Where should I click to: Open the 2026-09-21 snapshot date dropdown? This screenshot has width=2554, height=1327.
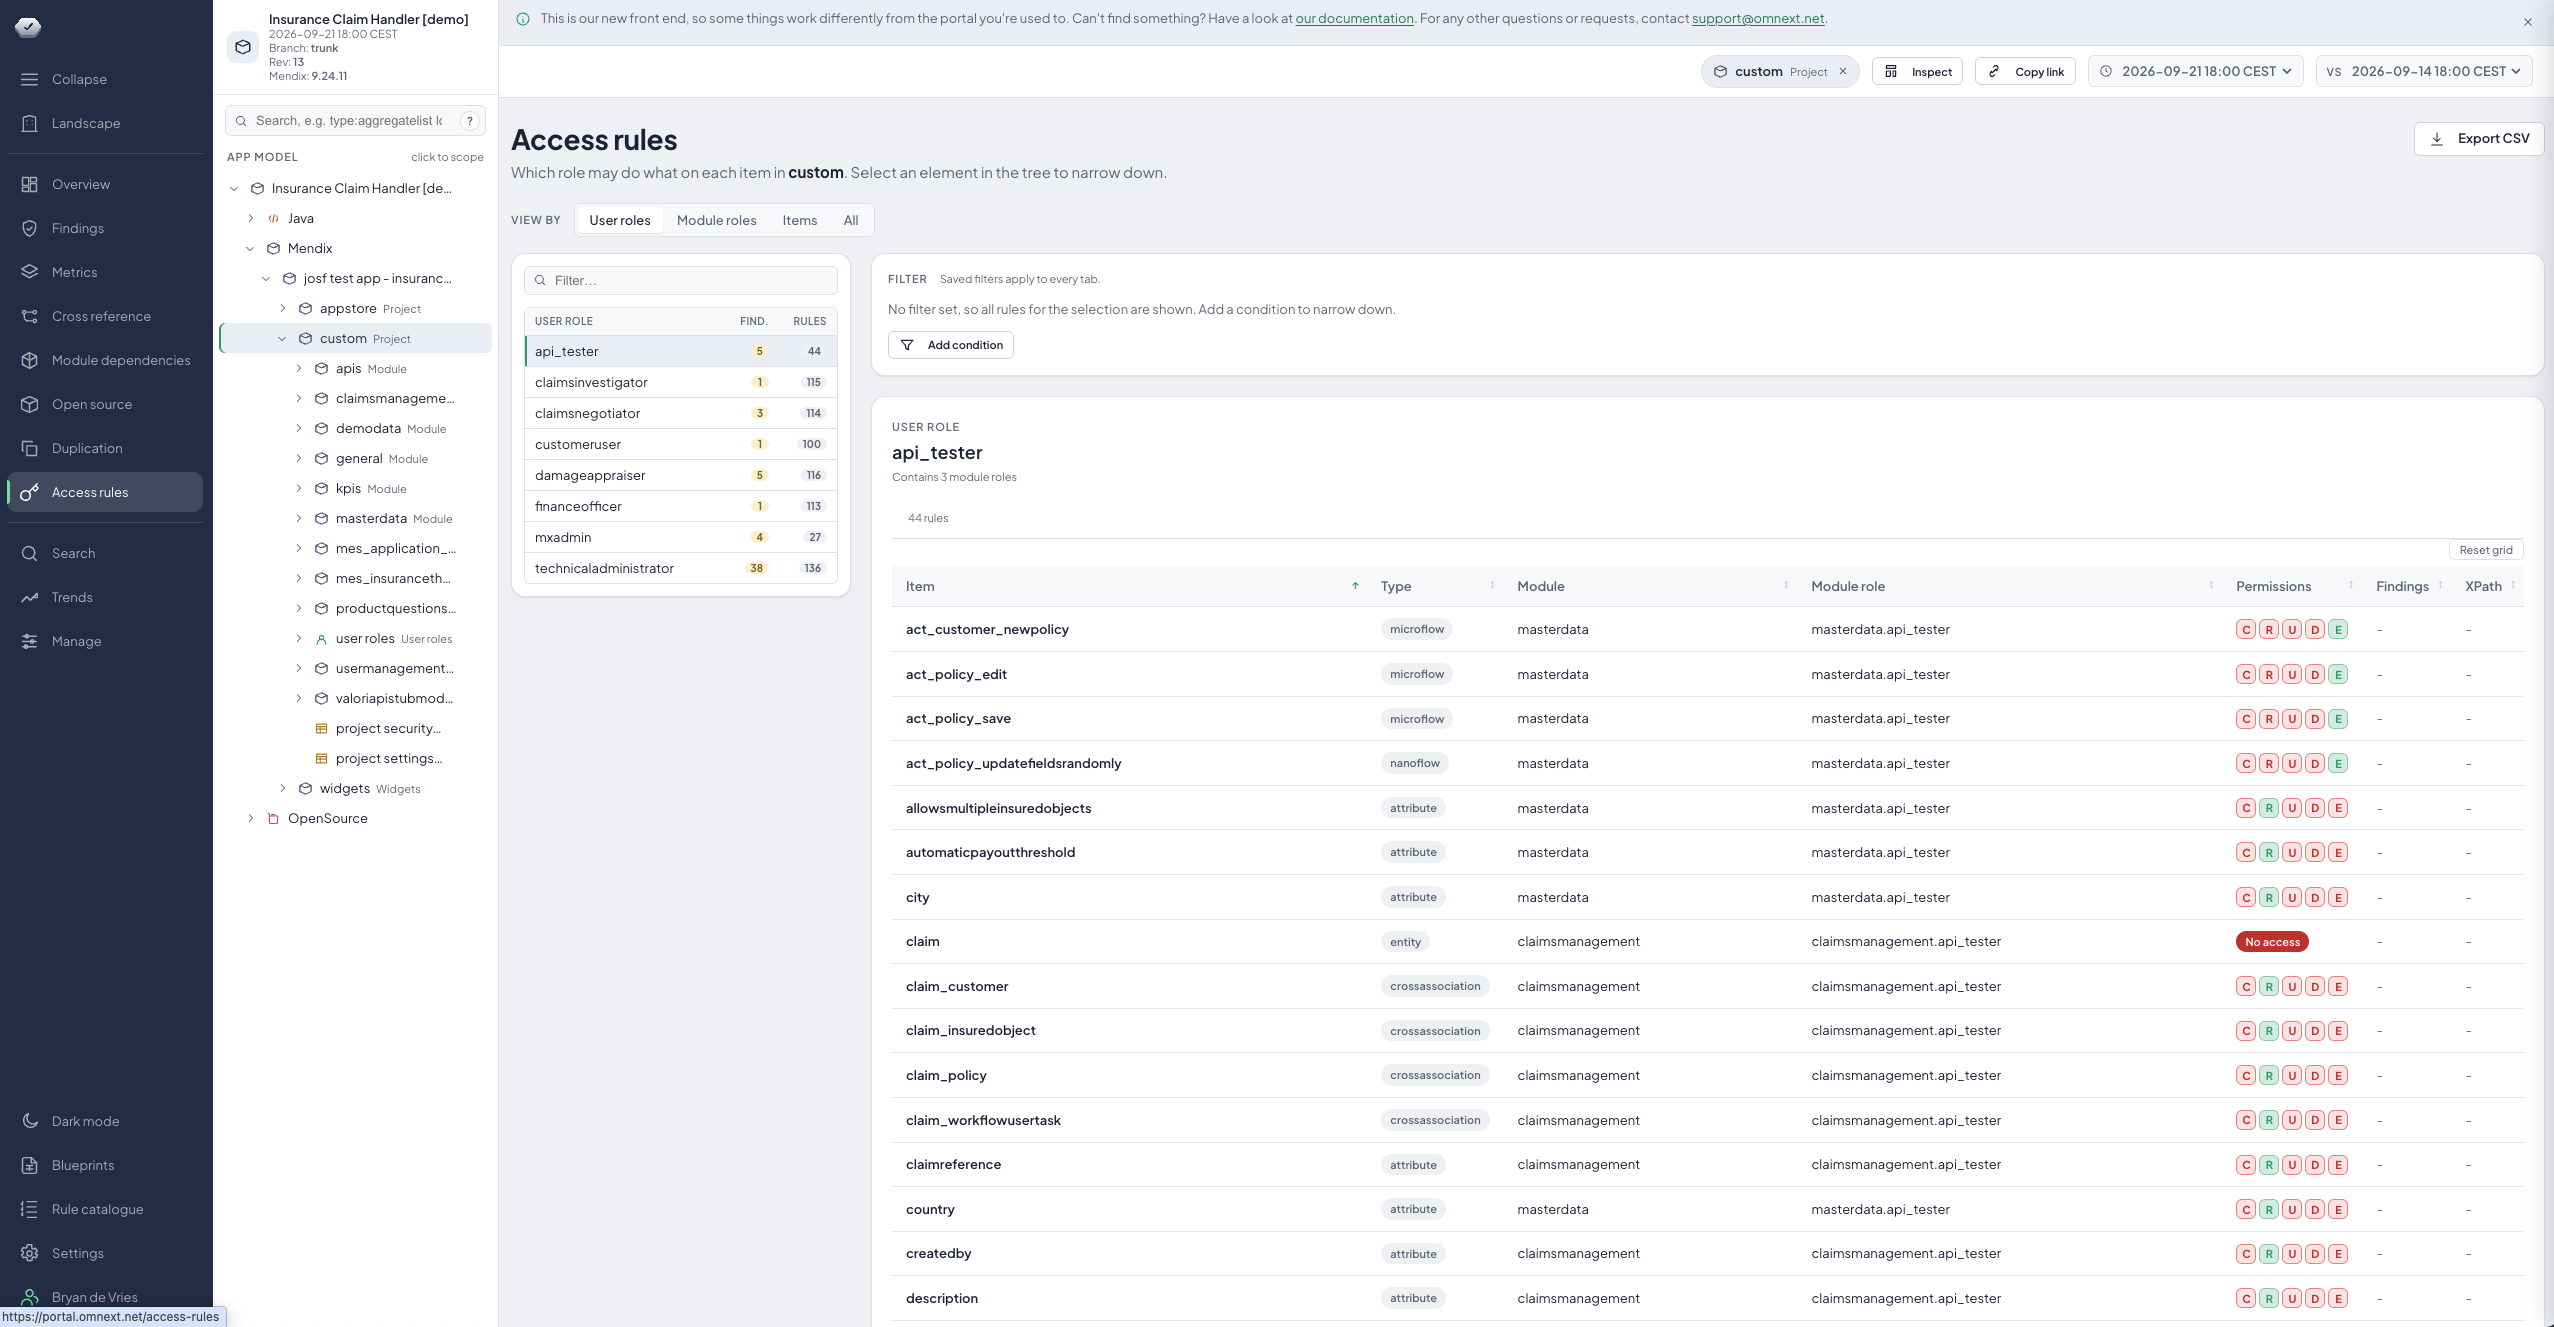[x=2195, y=71]
